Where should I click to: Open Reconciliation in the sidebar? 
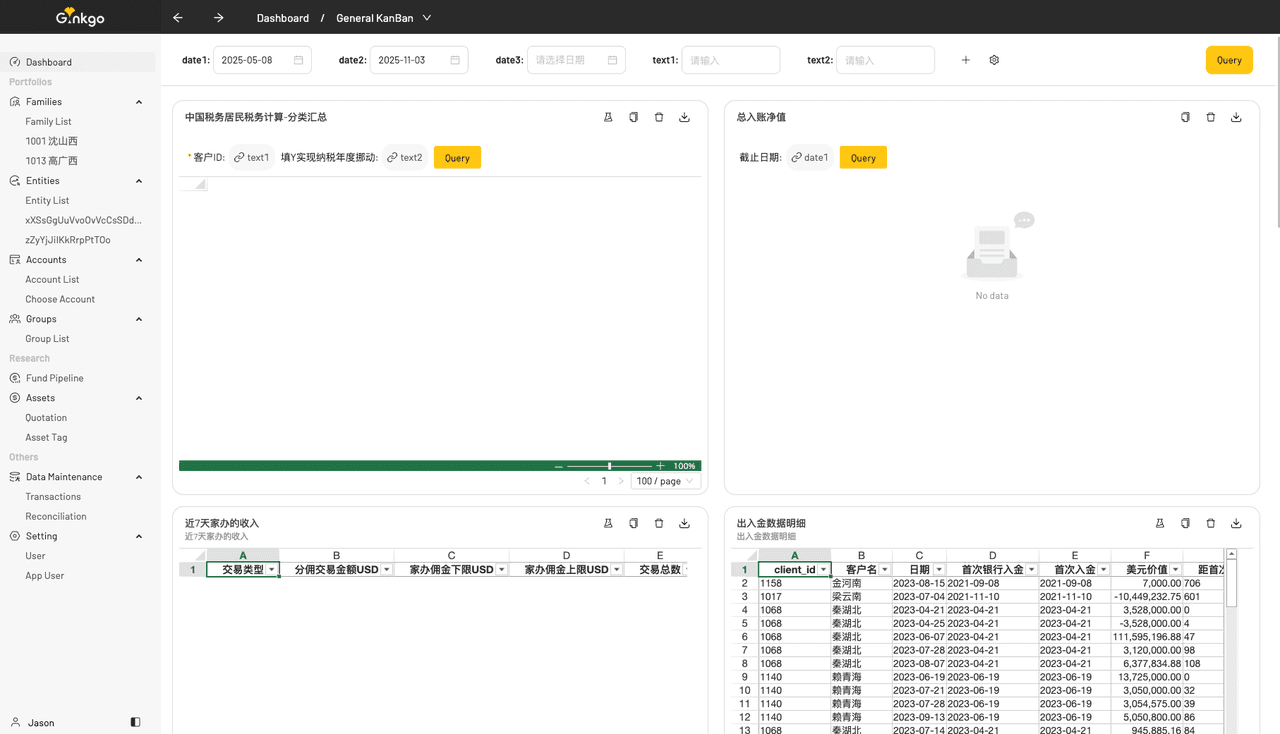[56, 516]
